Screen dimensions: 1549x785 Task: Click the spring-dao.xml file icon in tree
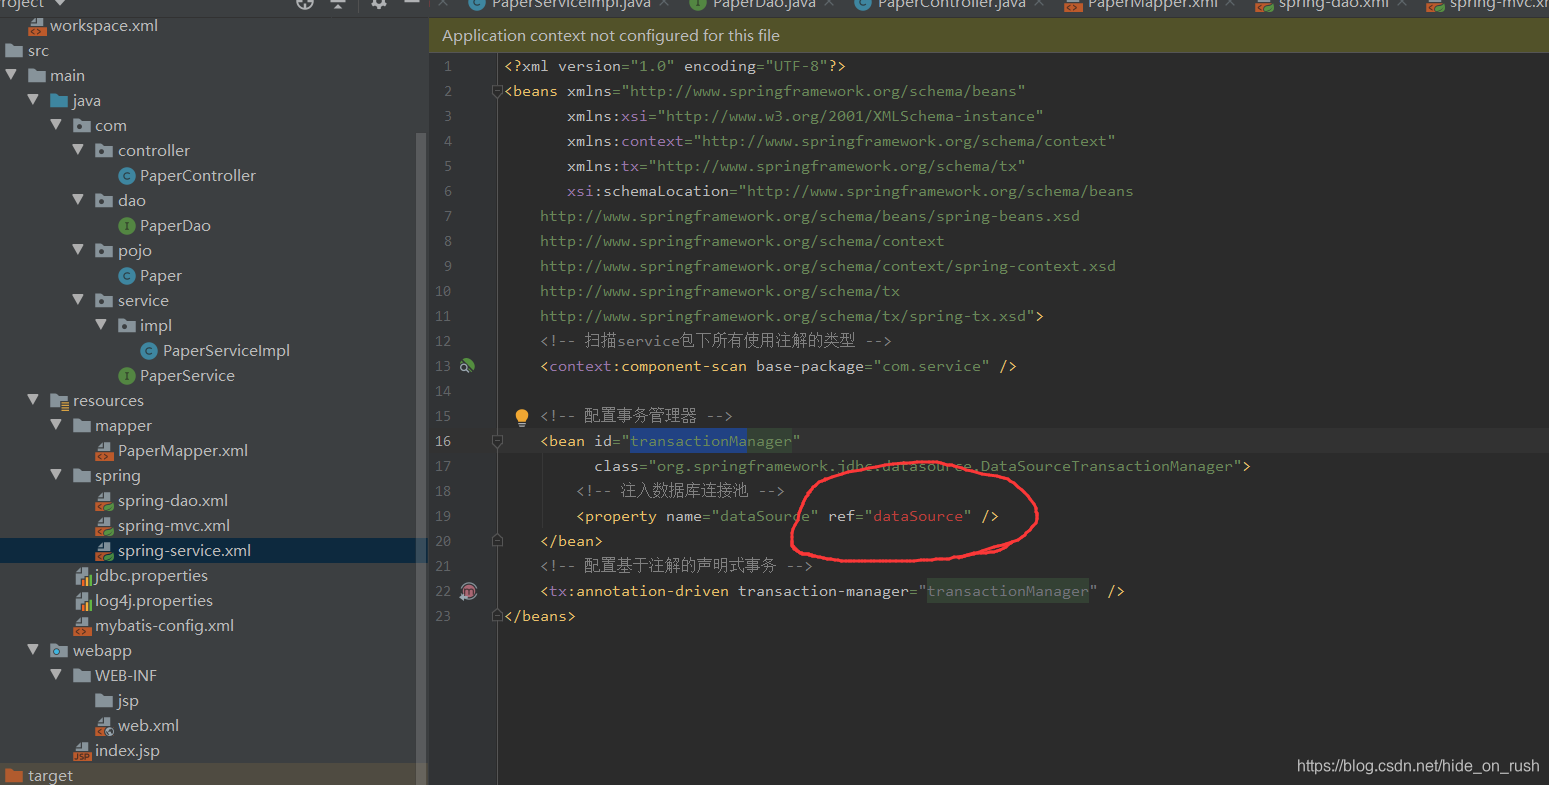click(104, 501)
